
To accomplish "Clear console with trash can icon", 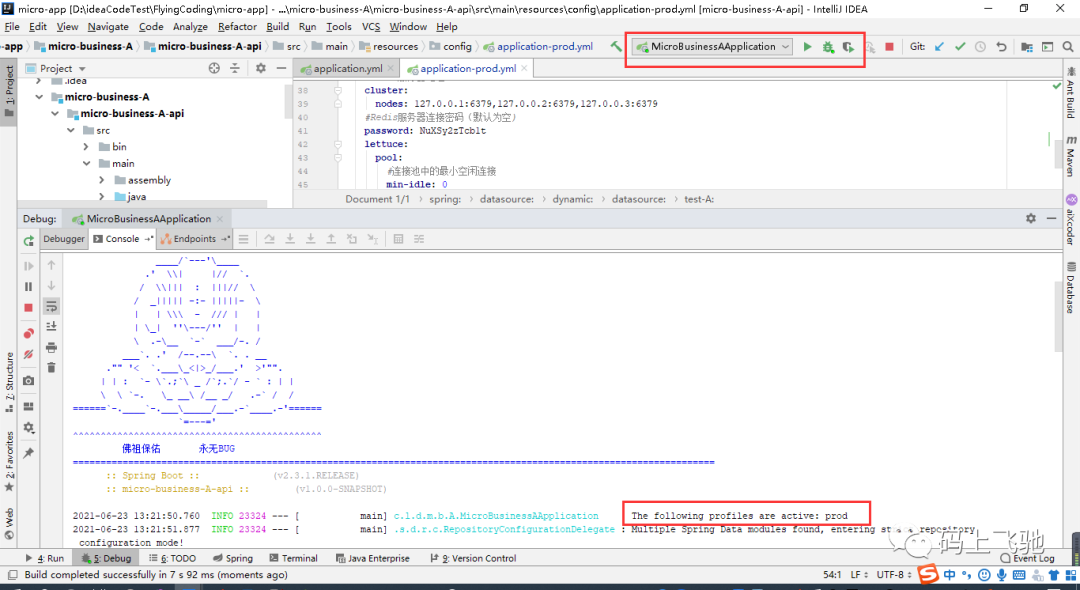I will (x=52, y=368).
